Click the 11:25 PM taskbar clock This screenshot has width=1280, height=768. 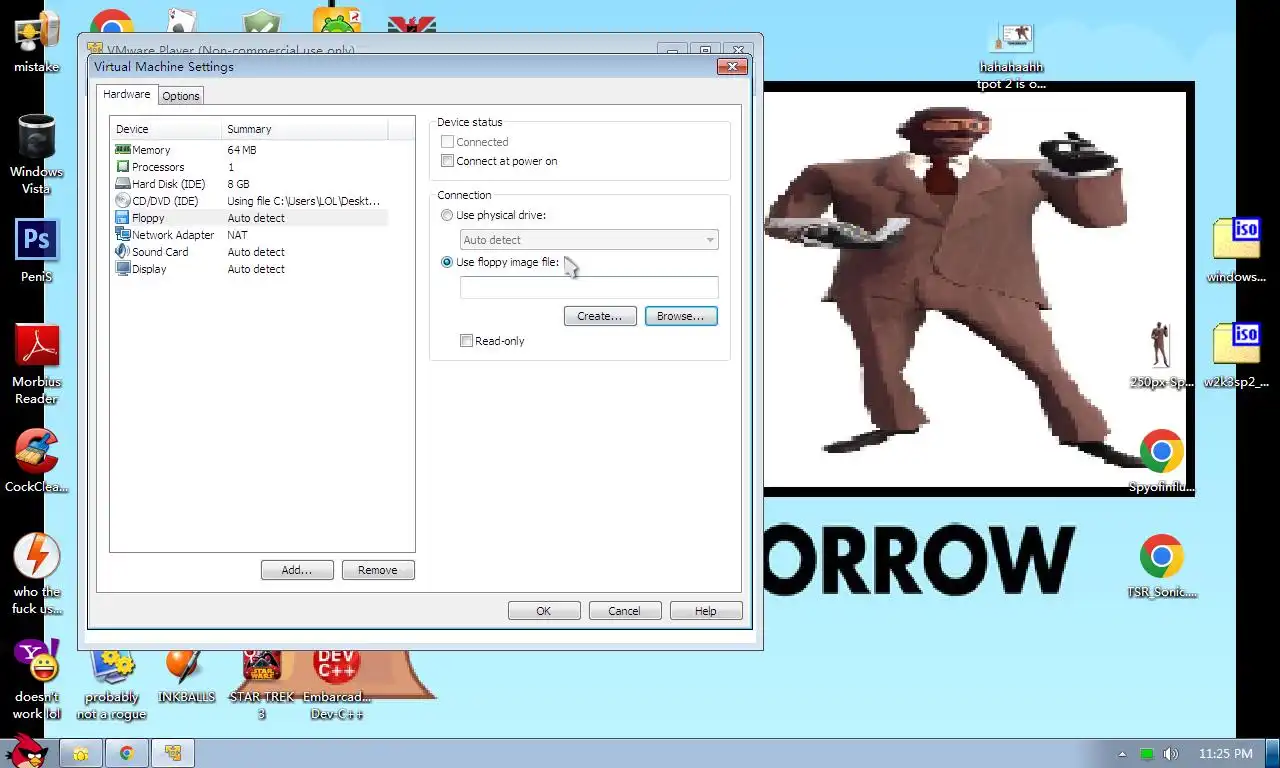[x=1225, y=754]
